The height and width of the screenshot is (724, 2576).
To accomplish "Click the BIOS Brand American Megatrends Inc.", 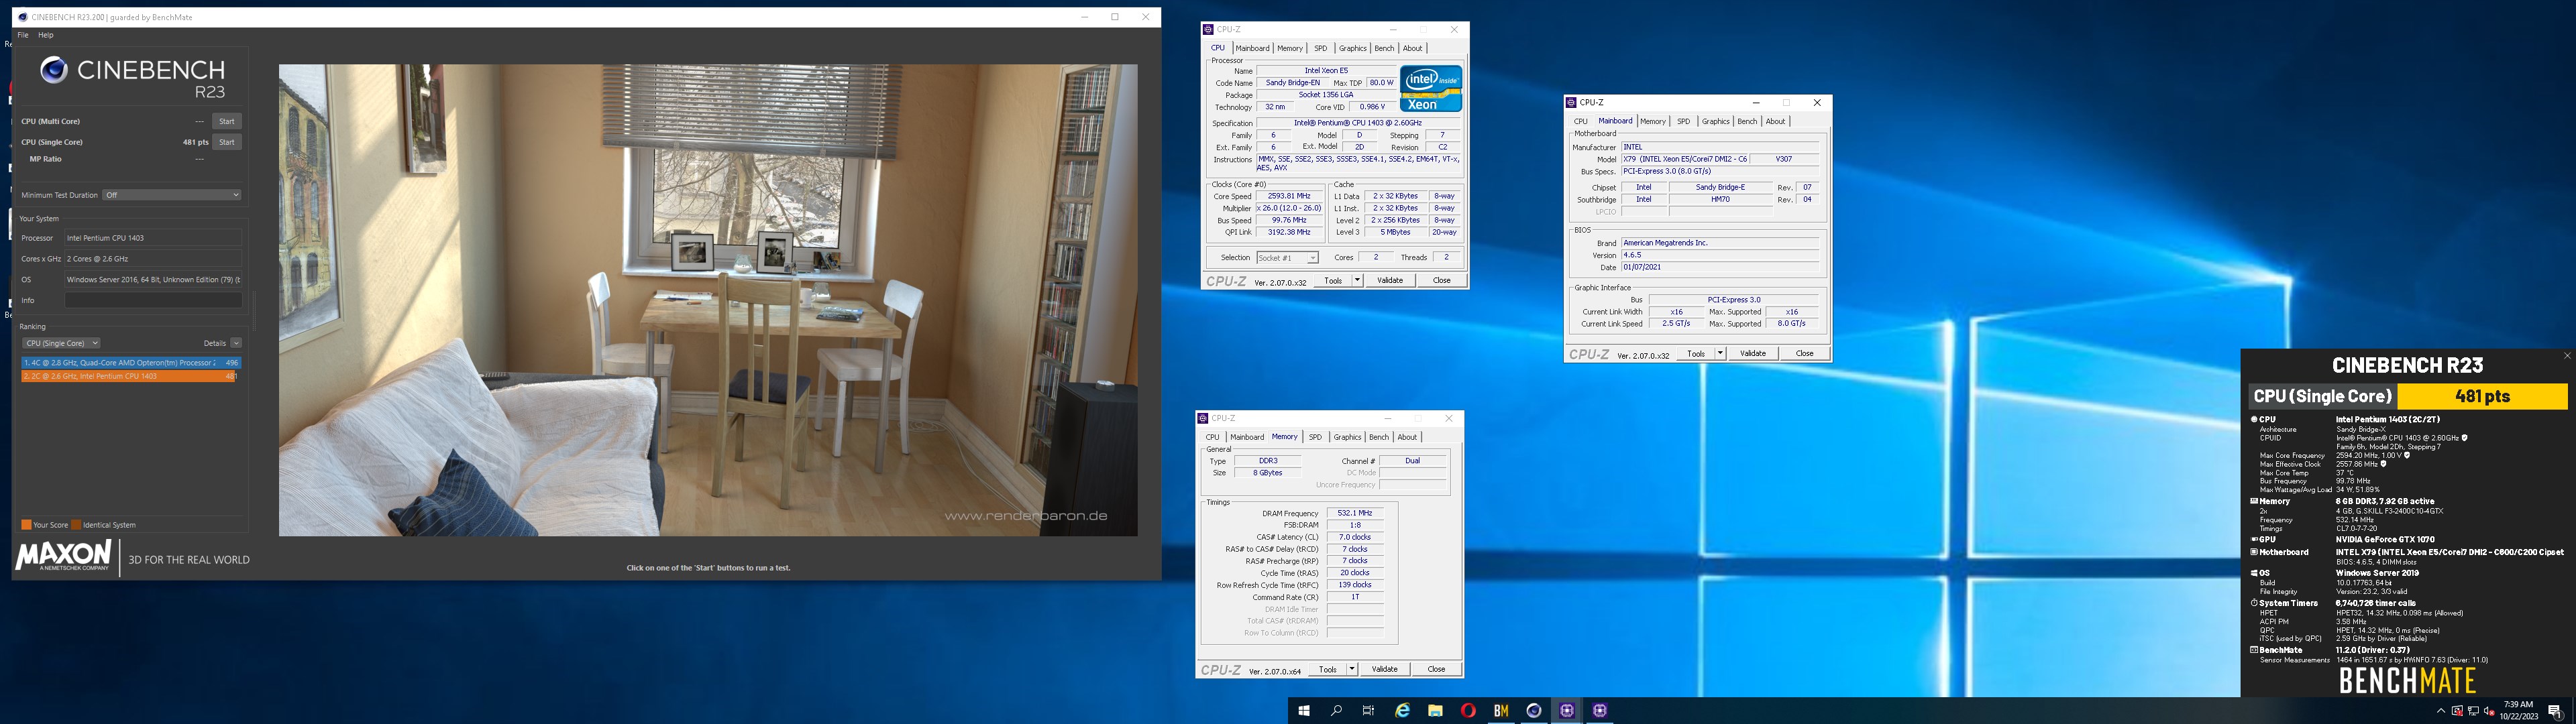I will pyautogui.click(x=1719, y=243).
